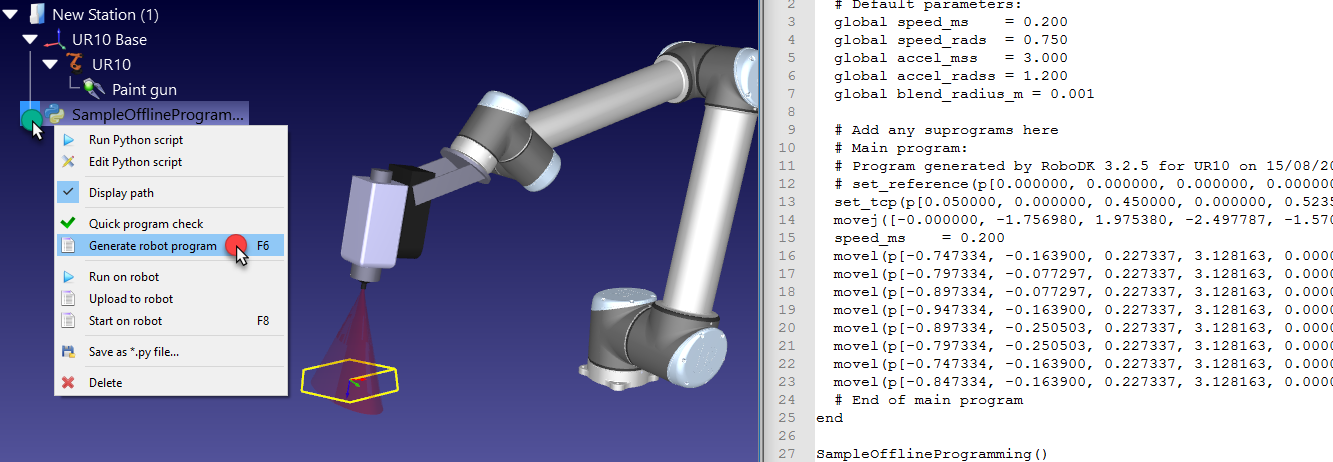Click the Python icon beside SampleOfflineProgram
This screenshot has height=462, width=1333.
coord(55,115)
